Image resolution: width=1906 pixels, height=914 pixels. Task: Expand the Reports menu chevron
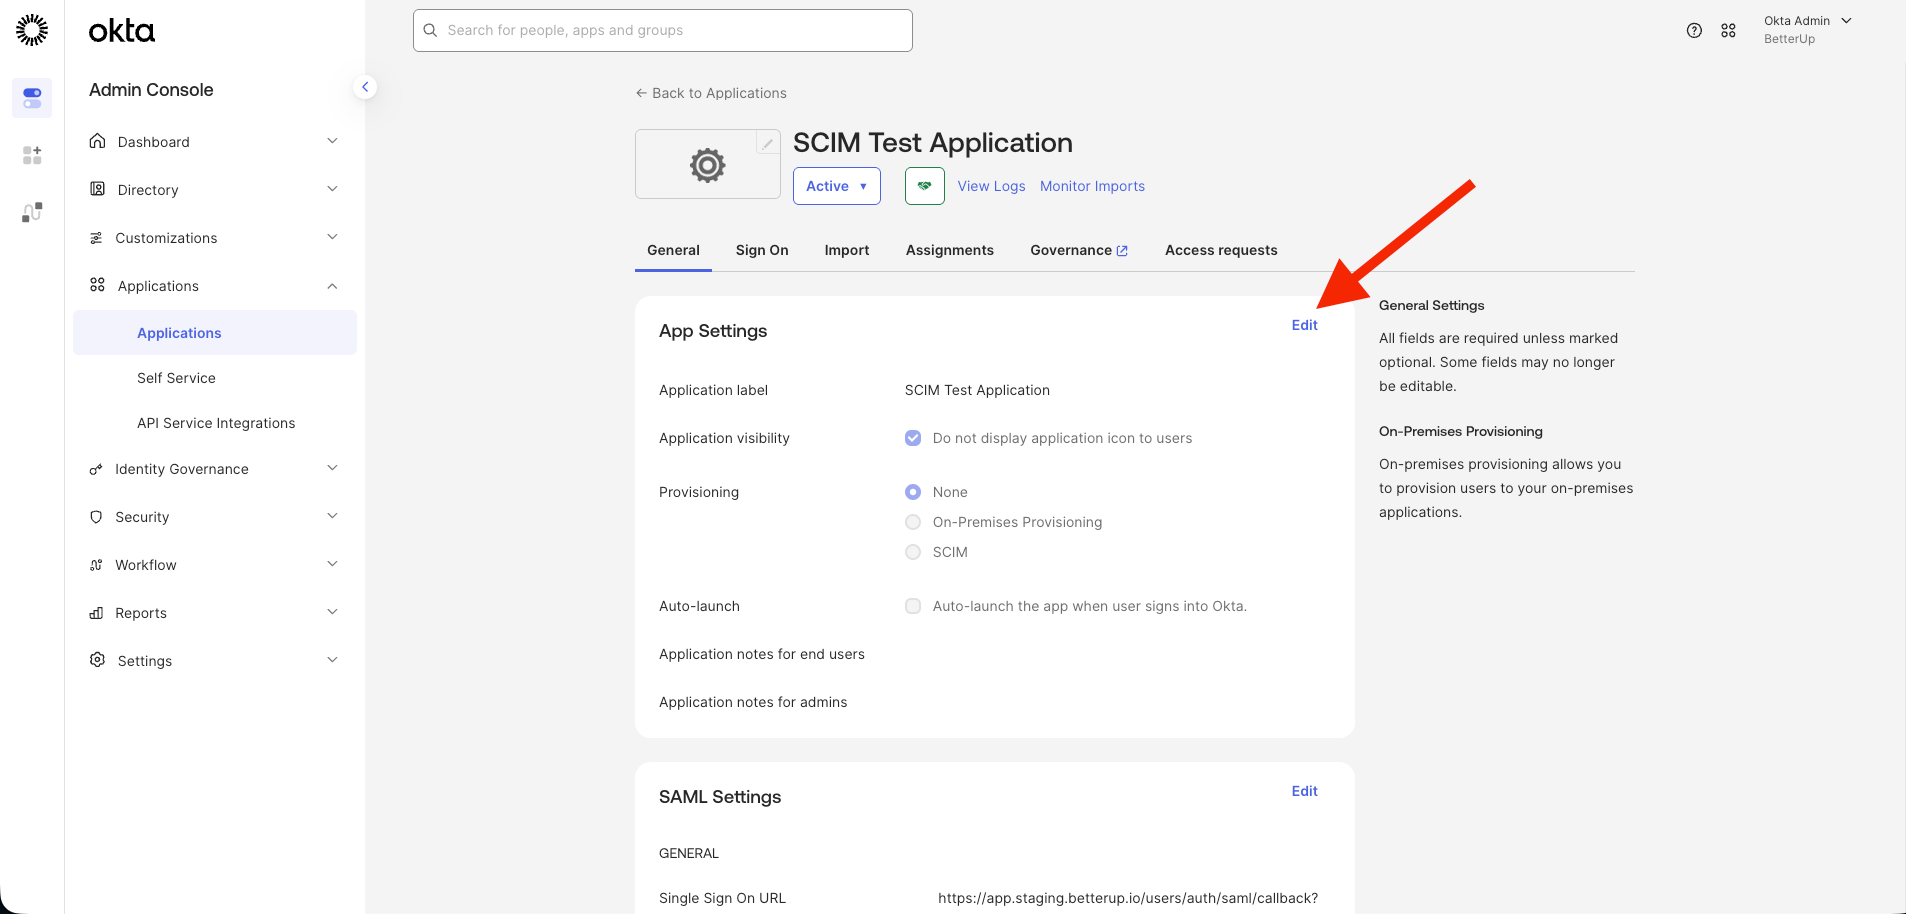tap(332, 612)
